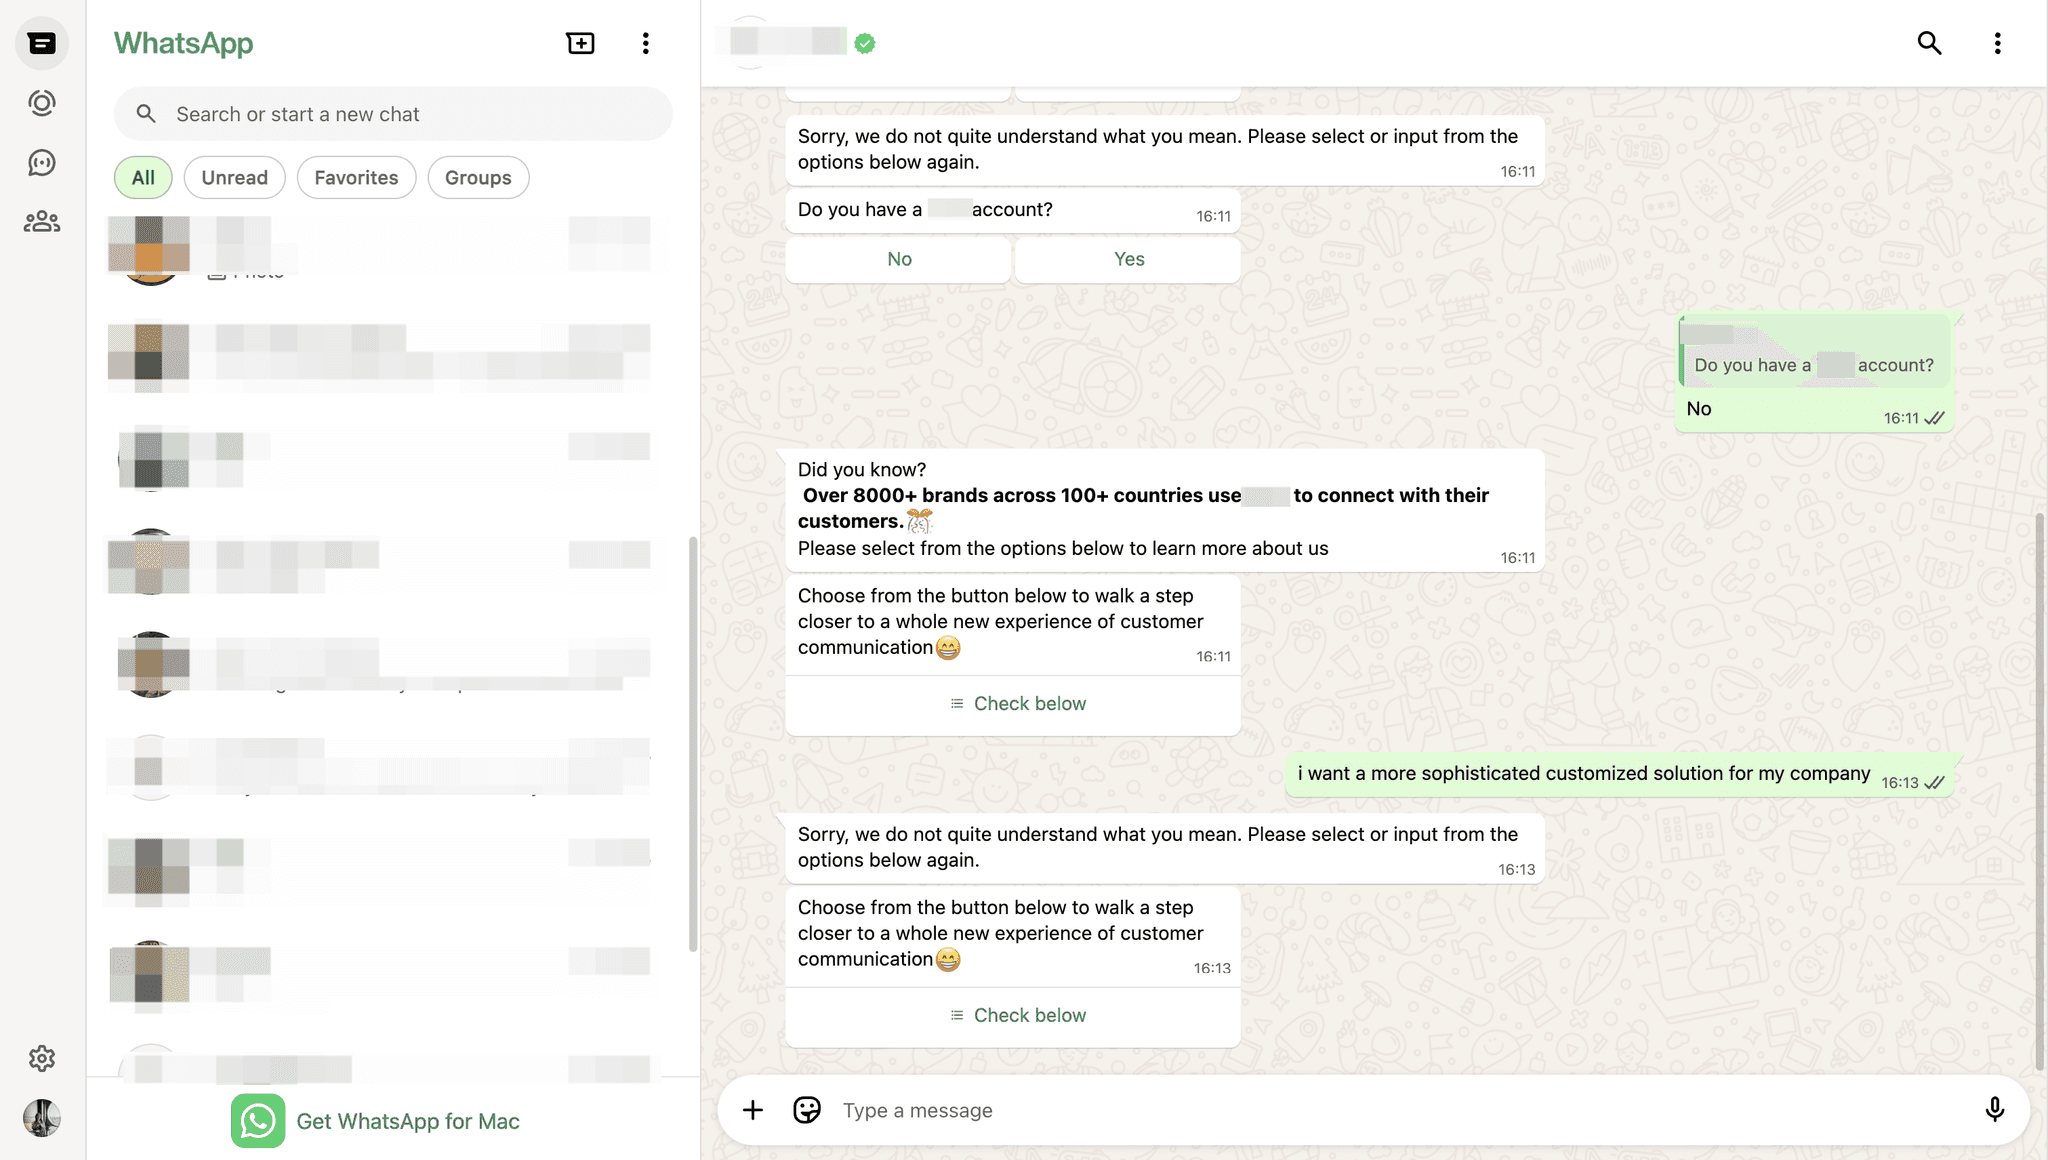Image resolution: width=2048 pixels, height=1160 pixels.
Task: Open the Channels icon in sidebar
Action: (x=42, y=162)
